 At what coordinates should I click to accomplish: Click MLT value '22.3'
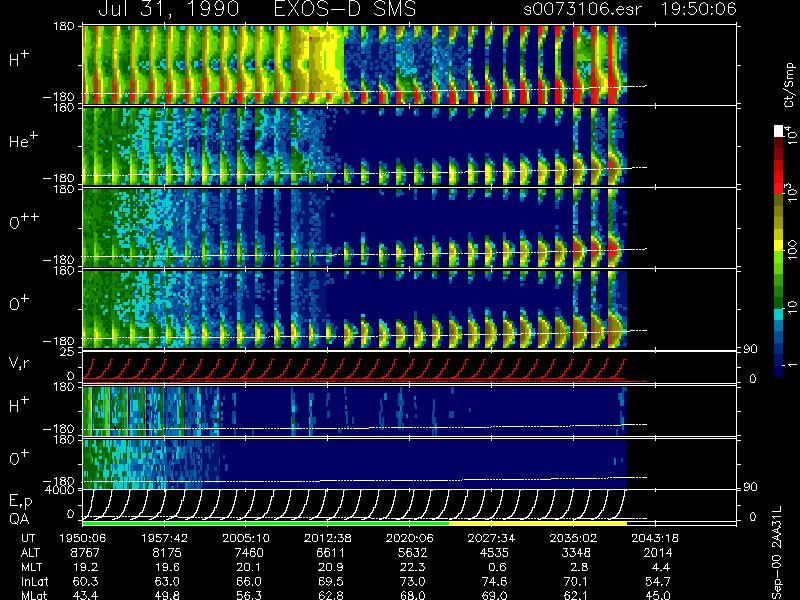tap(412, 567)
